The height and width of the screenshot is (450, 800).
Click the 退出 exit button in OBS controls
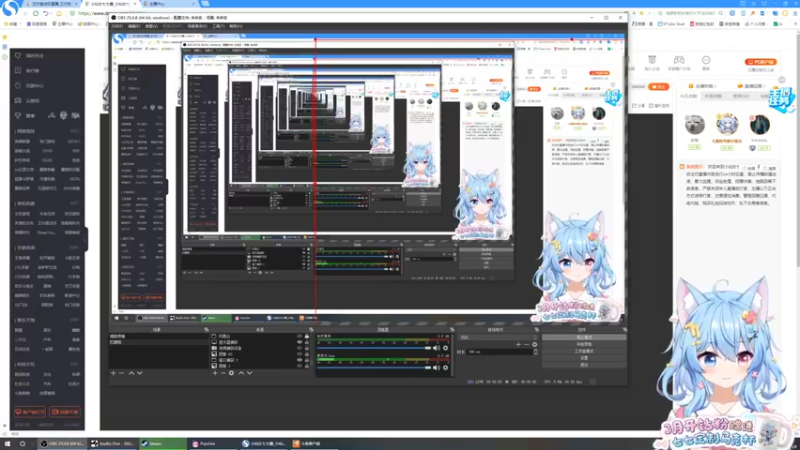(x=584, y=365)
